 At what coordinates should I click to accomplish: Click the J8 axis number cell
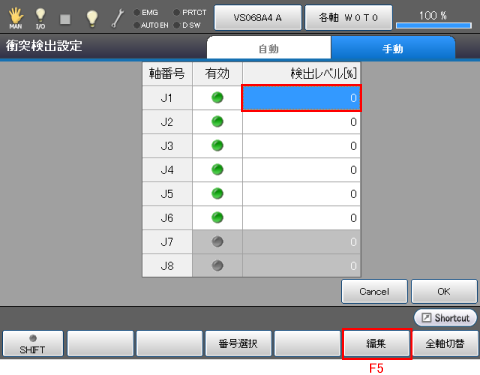[x=167, y=266]
